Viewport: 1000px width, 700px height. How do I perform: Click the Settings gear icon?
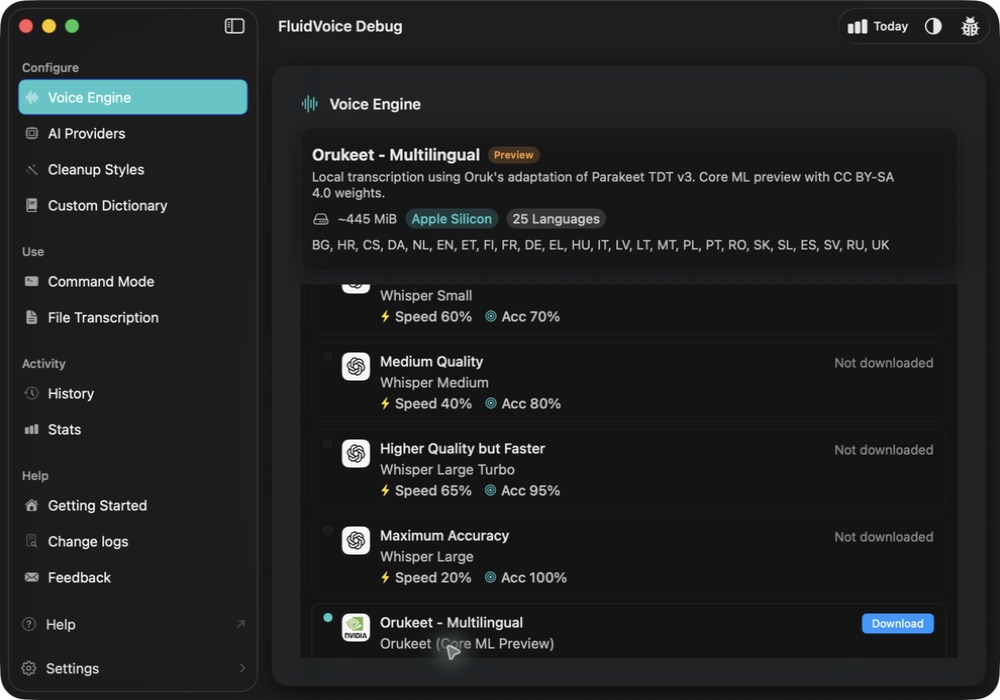tap(29, 668)
